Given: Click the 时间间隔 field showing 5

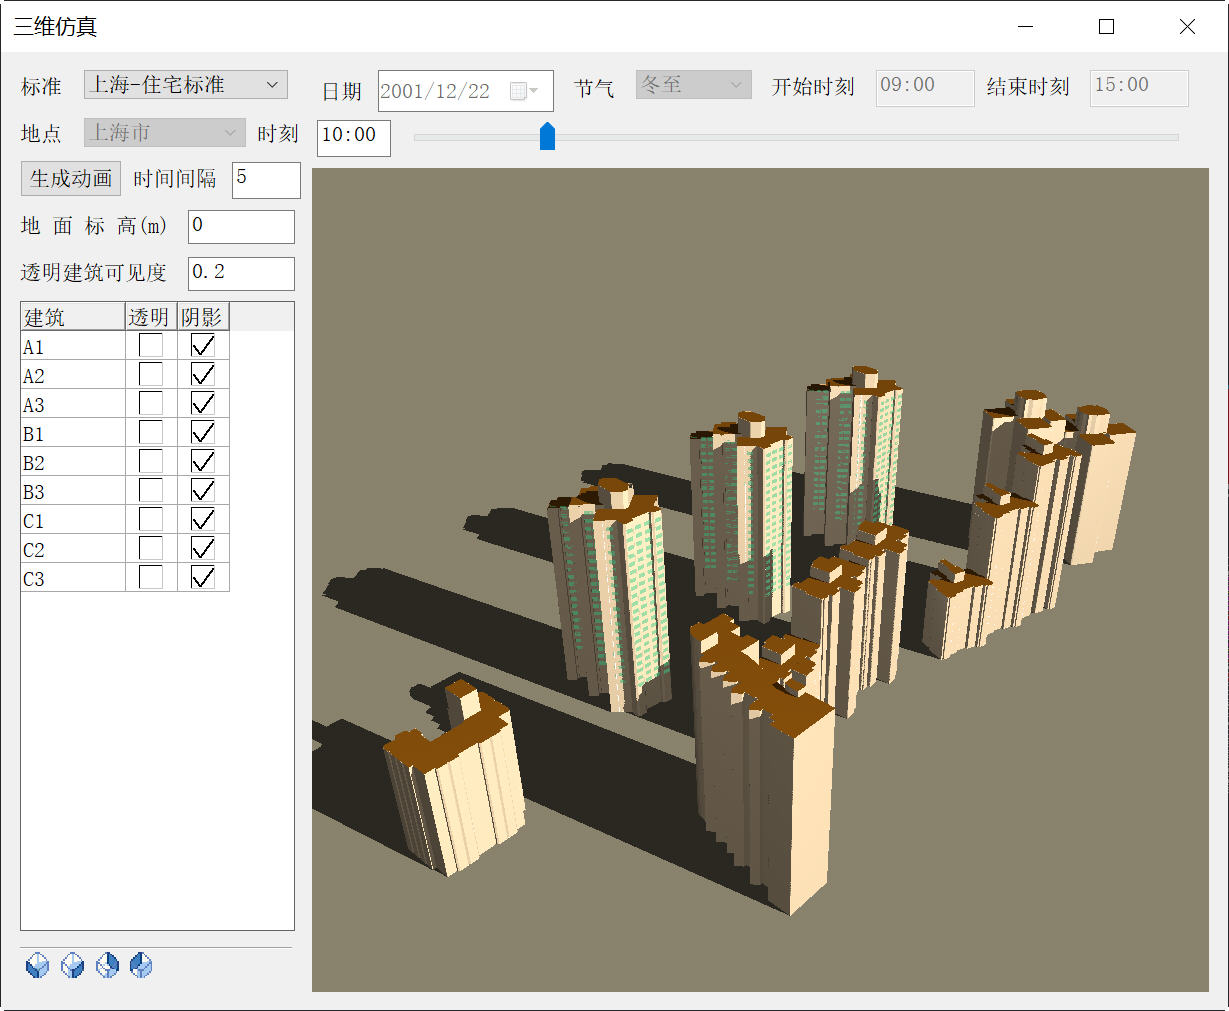Looking at the screenshot, I should (x=266, y=180).
